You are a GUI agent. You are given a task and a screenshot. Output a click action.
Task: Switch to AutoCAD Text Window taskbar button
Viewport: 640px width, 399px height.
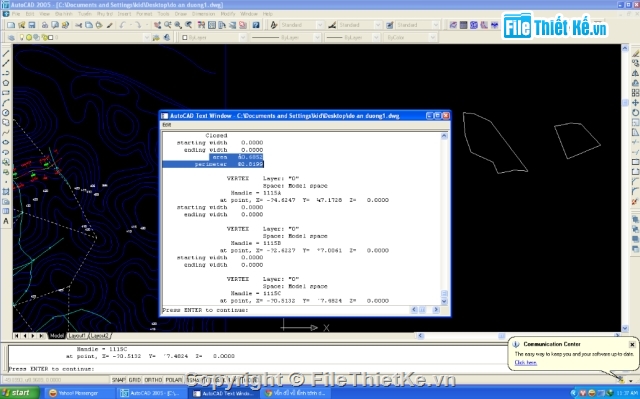[x=224, y=393]
